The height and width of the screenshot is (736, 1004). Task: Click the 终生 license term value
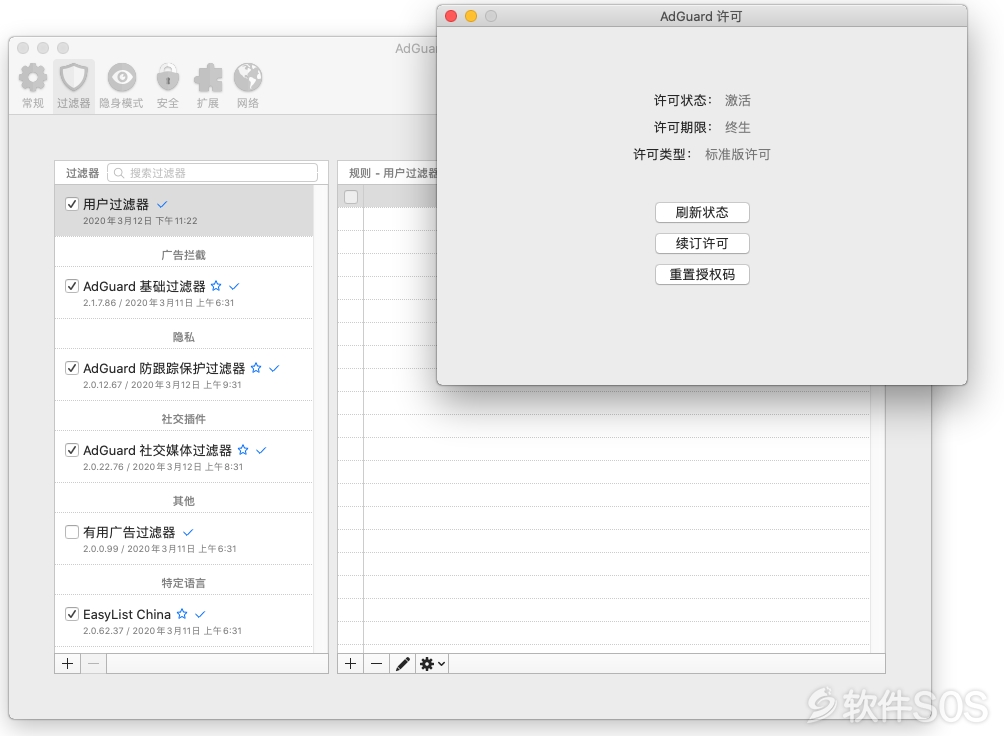(738, 127)
